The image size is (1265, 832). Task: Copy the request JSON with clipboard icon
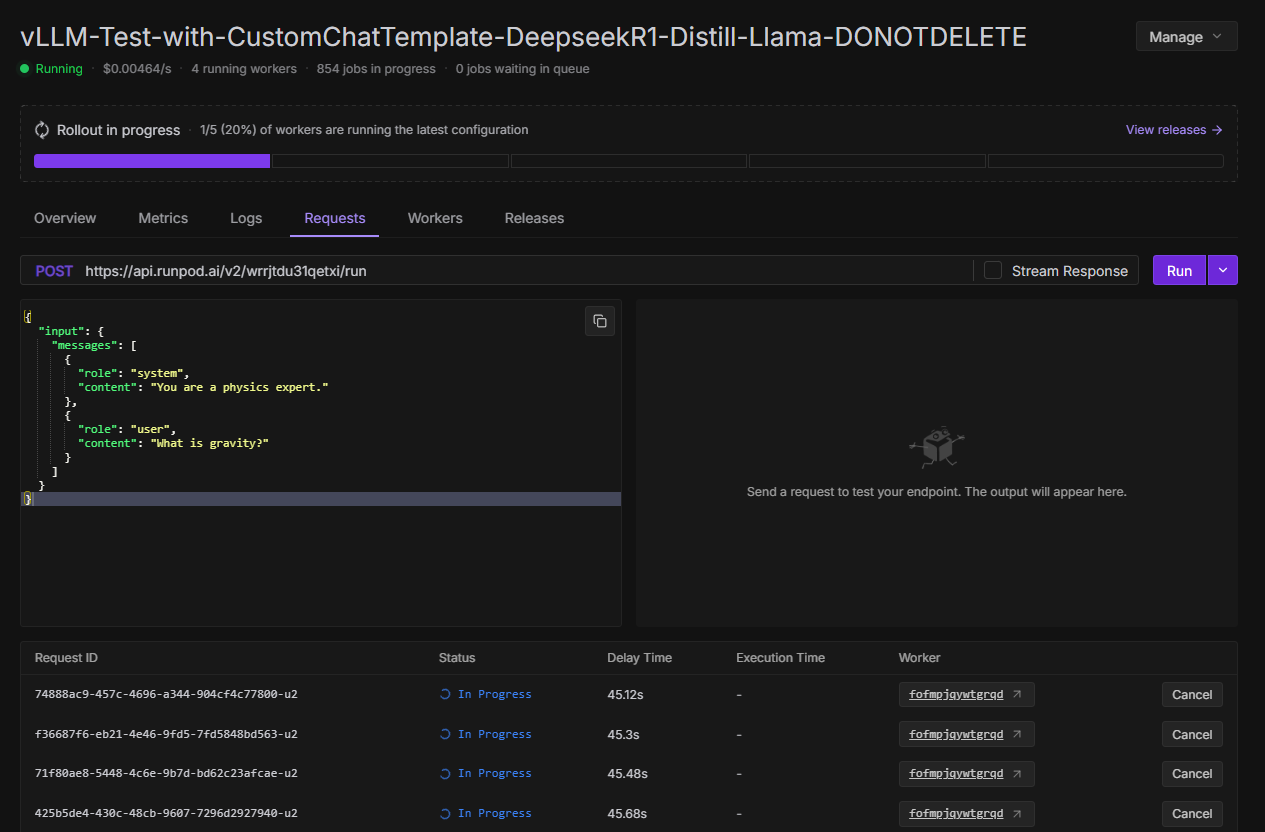tap(600, 321)
